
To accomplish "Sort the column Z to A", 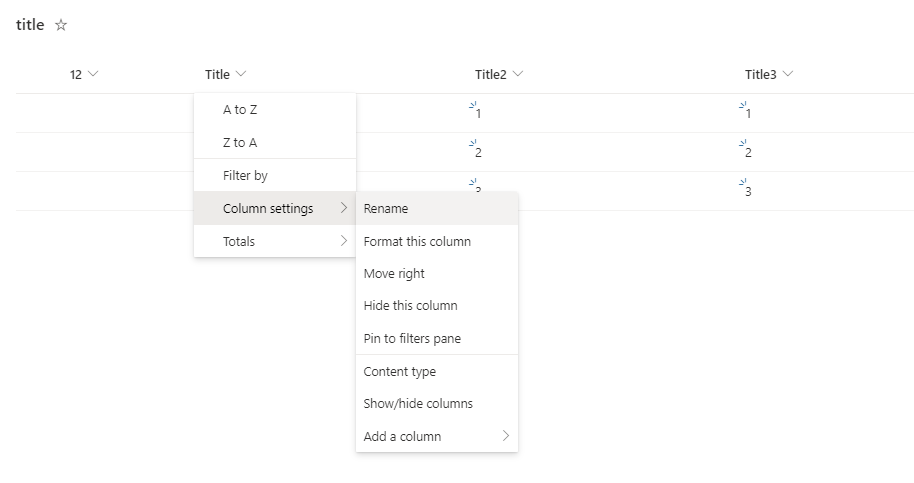I will [240, 143].
